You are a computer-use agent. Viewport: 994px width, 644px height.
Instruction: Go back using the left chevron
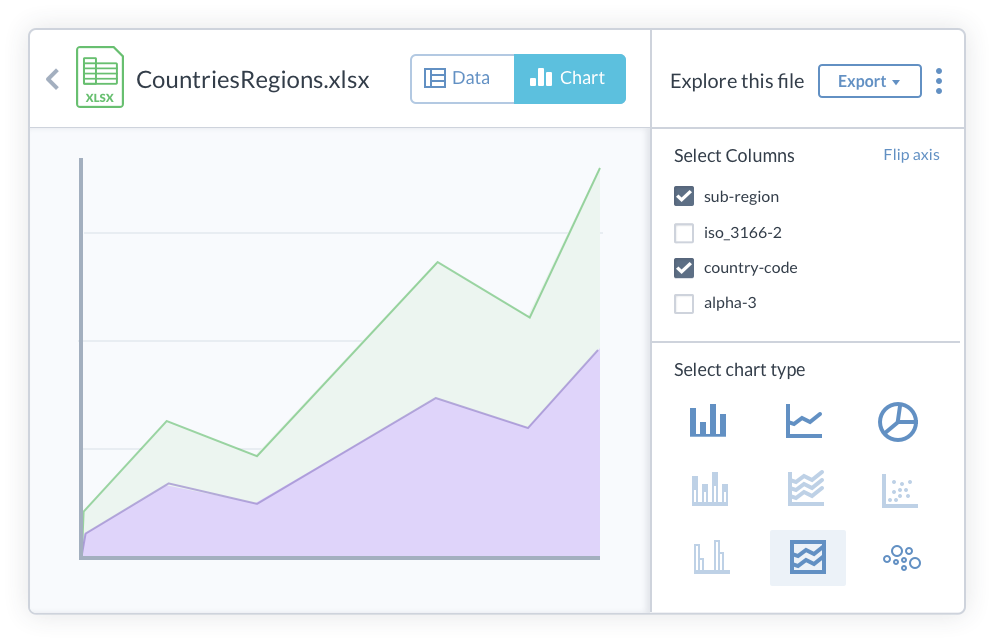tap(53, 79)
